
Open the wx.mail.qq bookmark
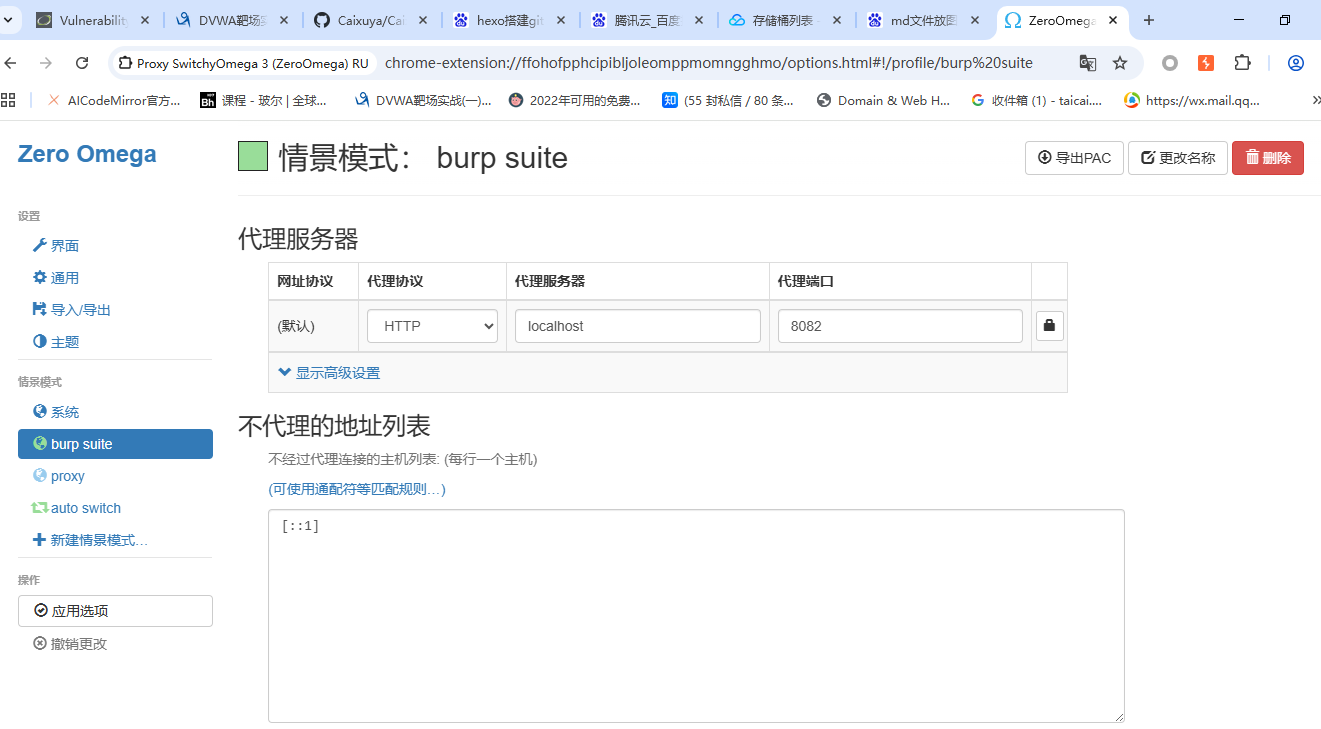(1192, 100)
